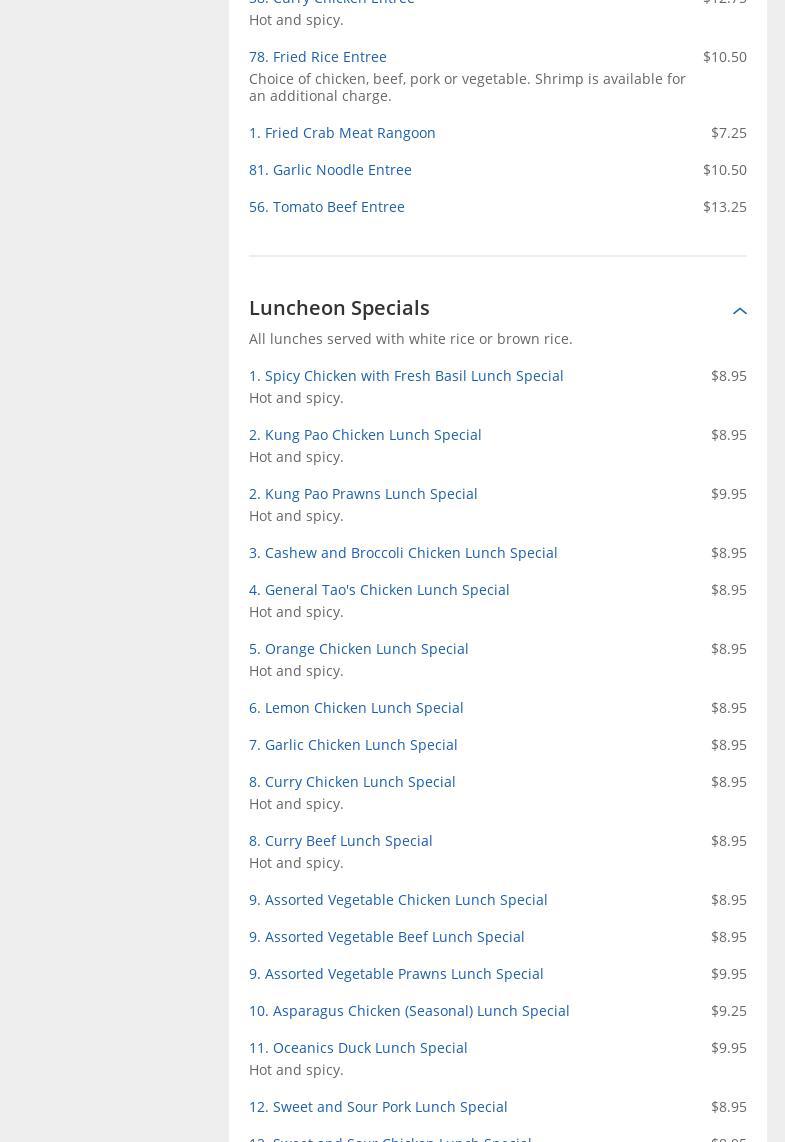Pick Kung Pao Chicken Lunch Special

(365, 435)
